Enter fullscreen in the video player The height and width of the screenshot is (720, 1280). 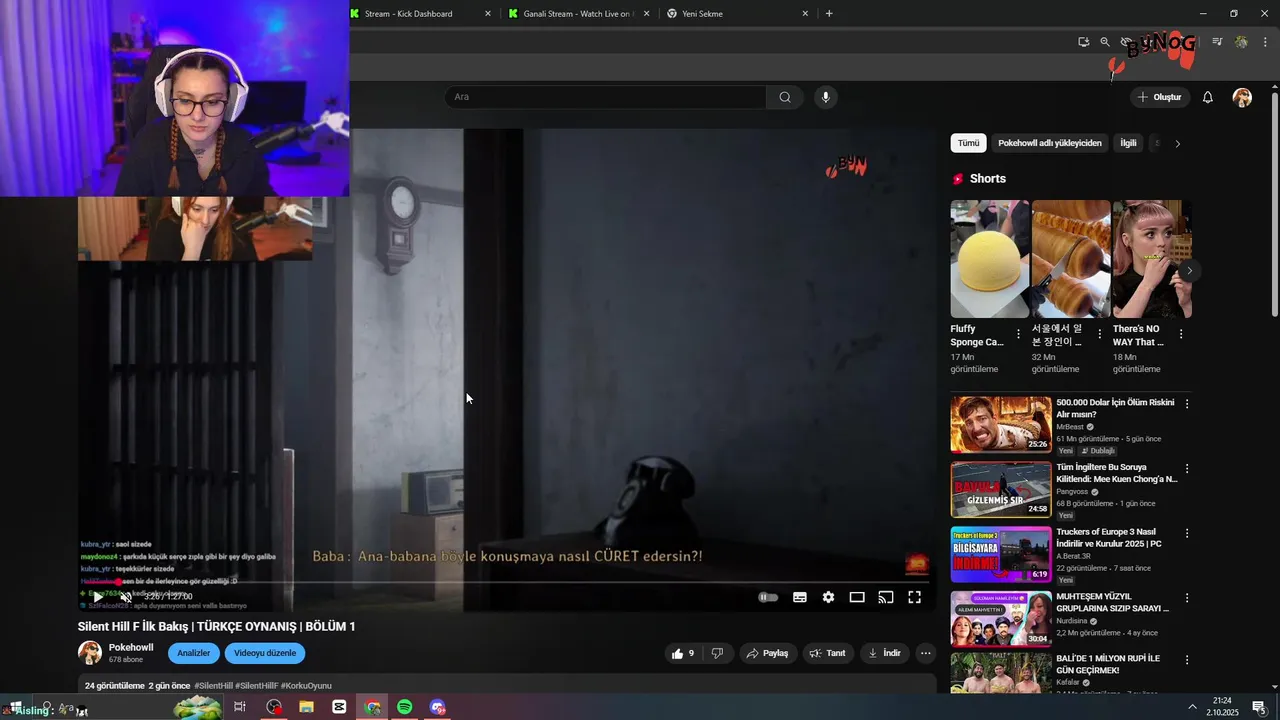[914, 597]
